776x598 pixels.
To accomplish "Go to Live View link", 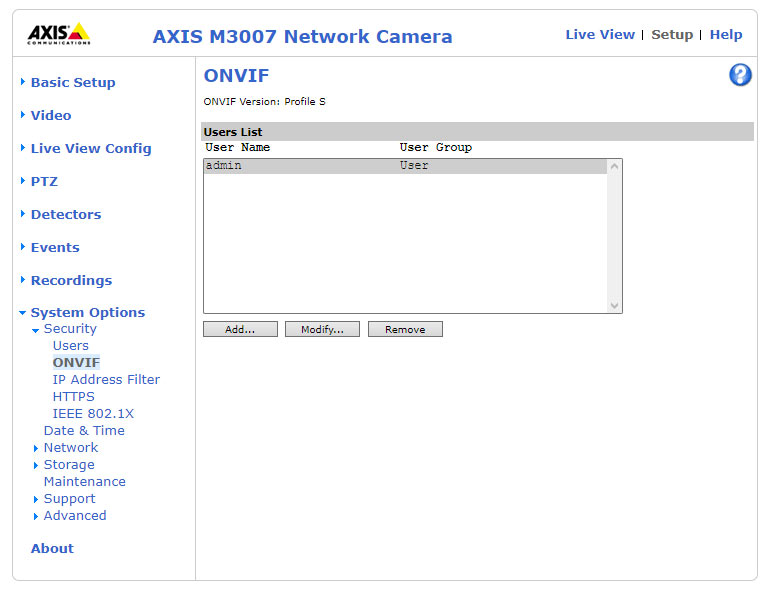I will 600,35.
